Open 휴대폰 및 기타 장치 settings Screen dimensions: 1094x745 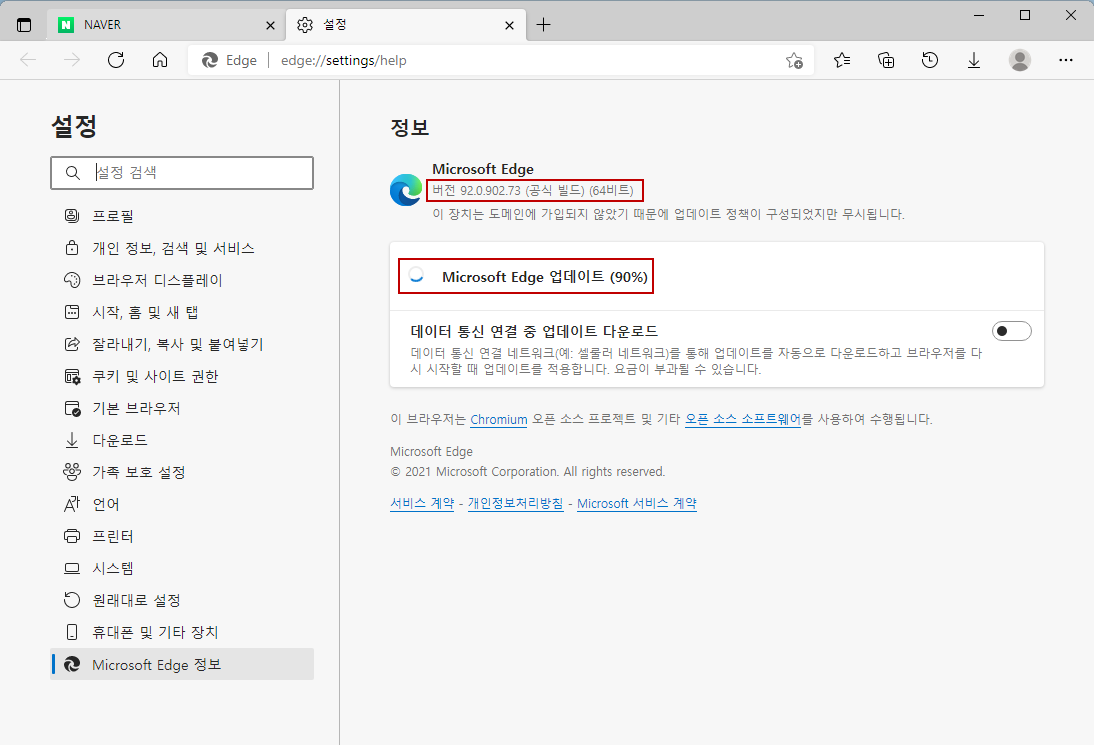(182, 633)
